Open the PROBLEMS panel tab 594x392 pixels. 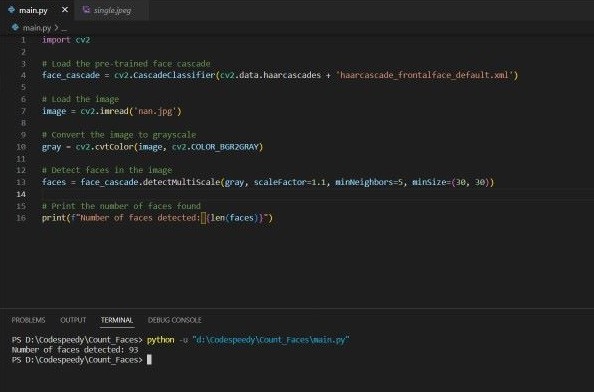coord(28,320)
